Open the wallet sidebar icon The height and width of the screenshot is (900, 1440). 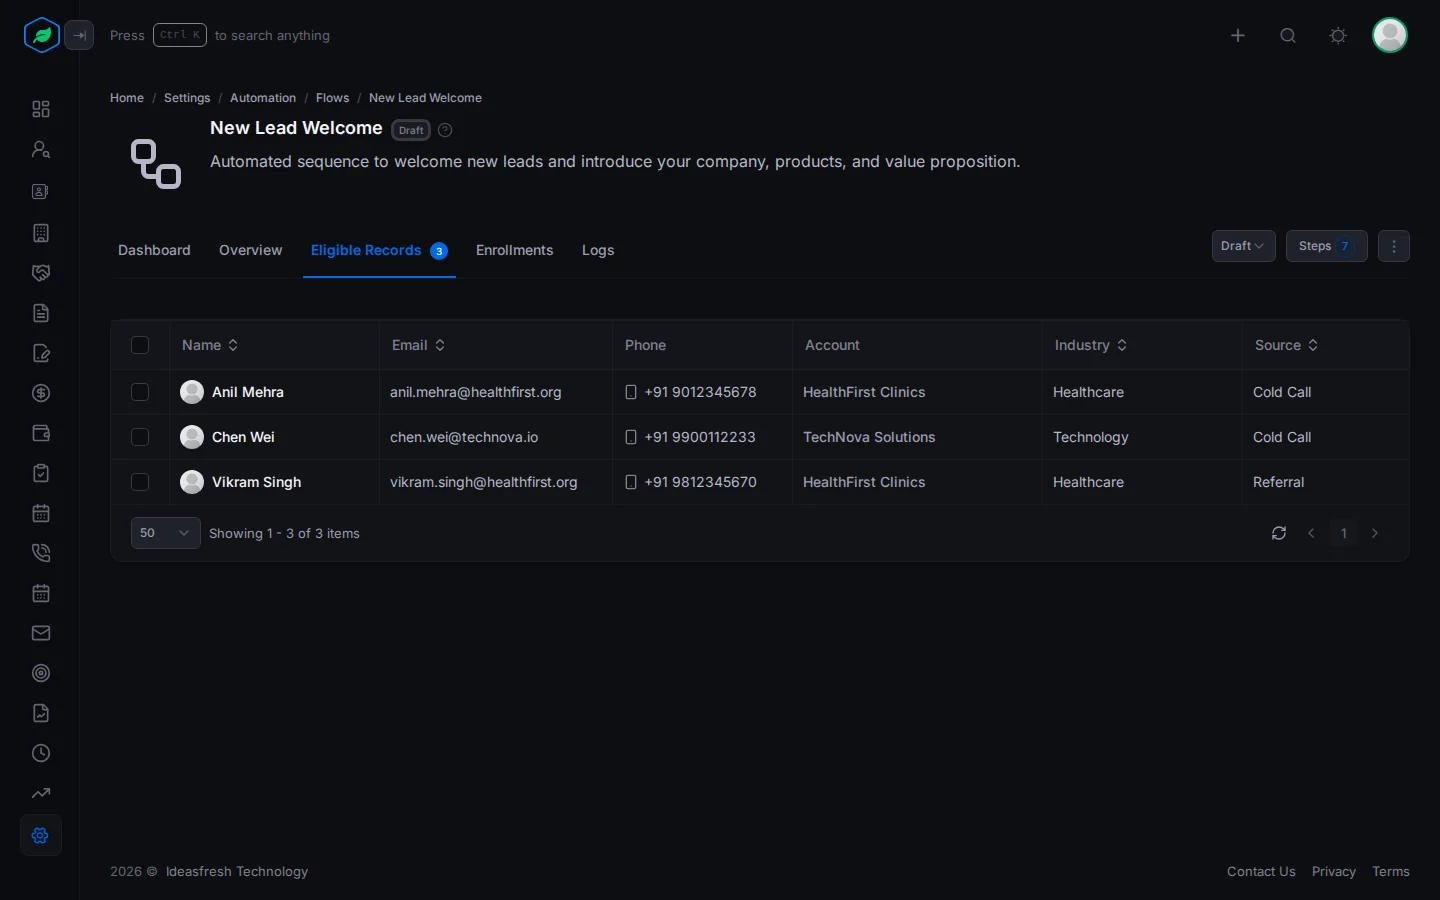41,433
